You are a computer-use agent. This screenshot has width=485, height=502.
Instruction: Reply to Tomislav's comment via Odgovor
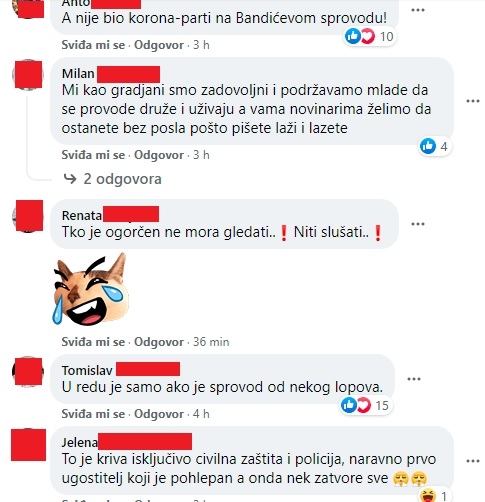click(x=159, y=414)
